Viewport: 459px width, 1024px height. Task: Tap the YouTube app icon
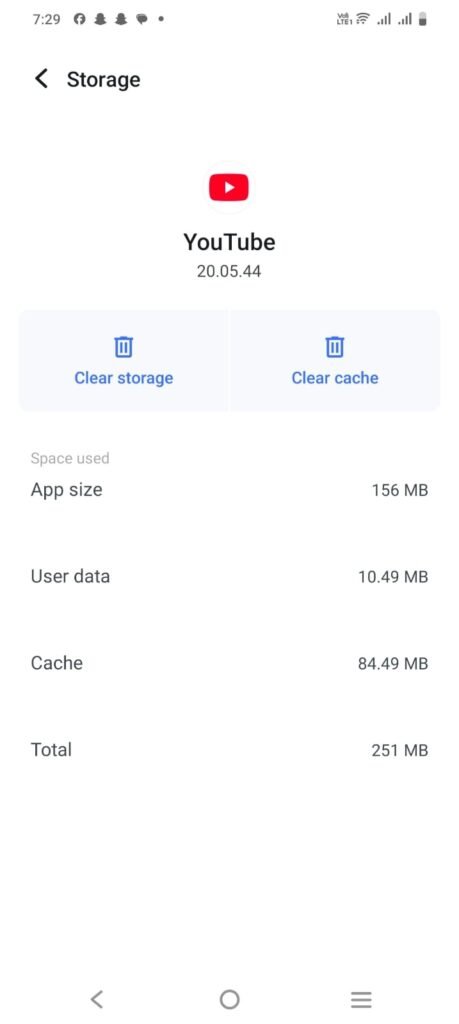click(229, 187)
